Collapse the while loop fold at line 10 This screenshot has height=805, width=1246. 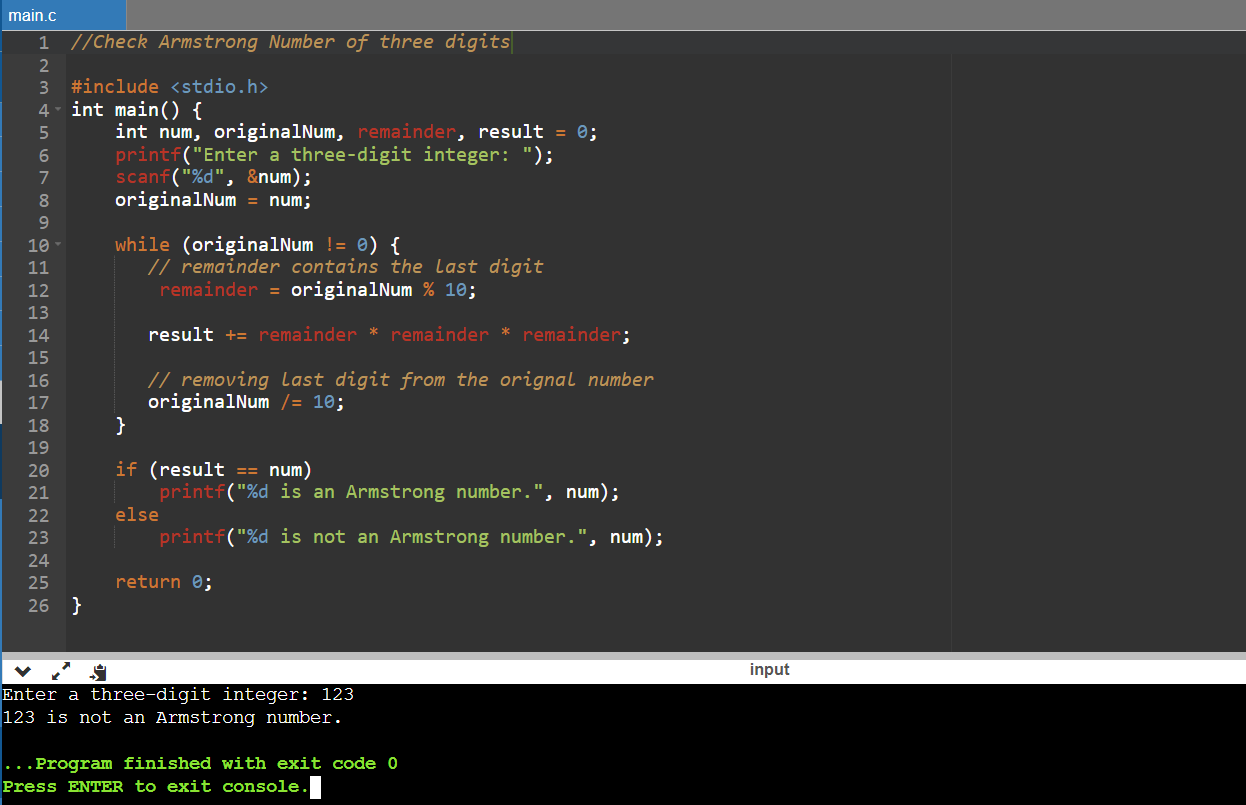pos(56,244)
